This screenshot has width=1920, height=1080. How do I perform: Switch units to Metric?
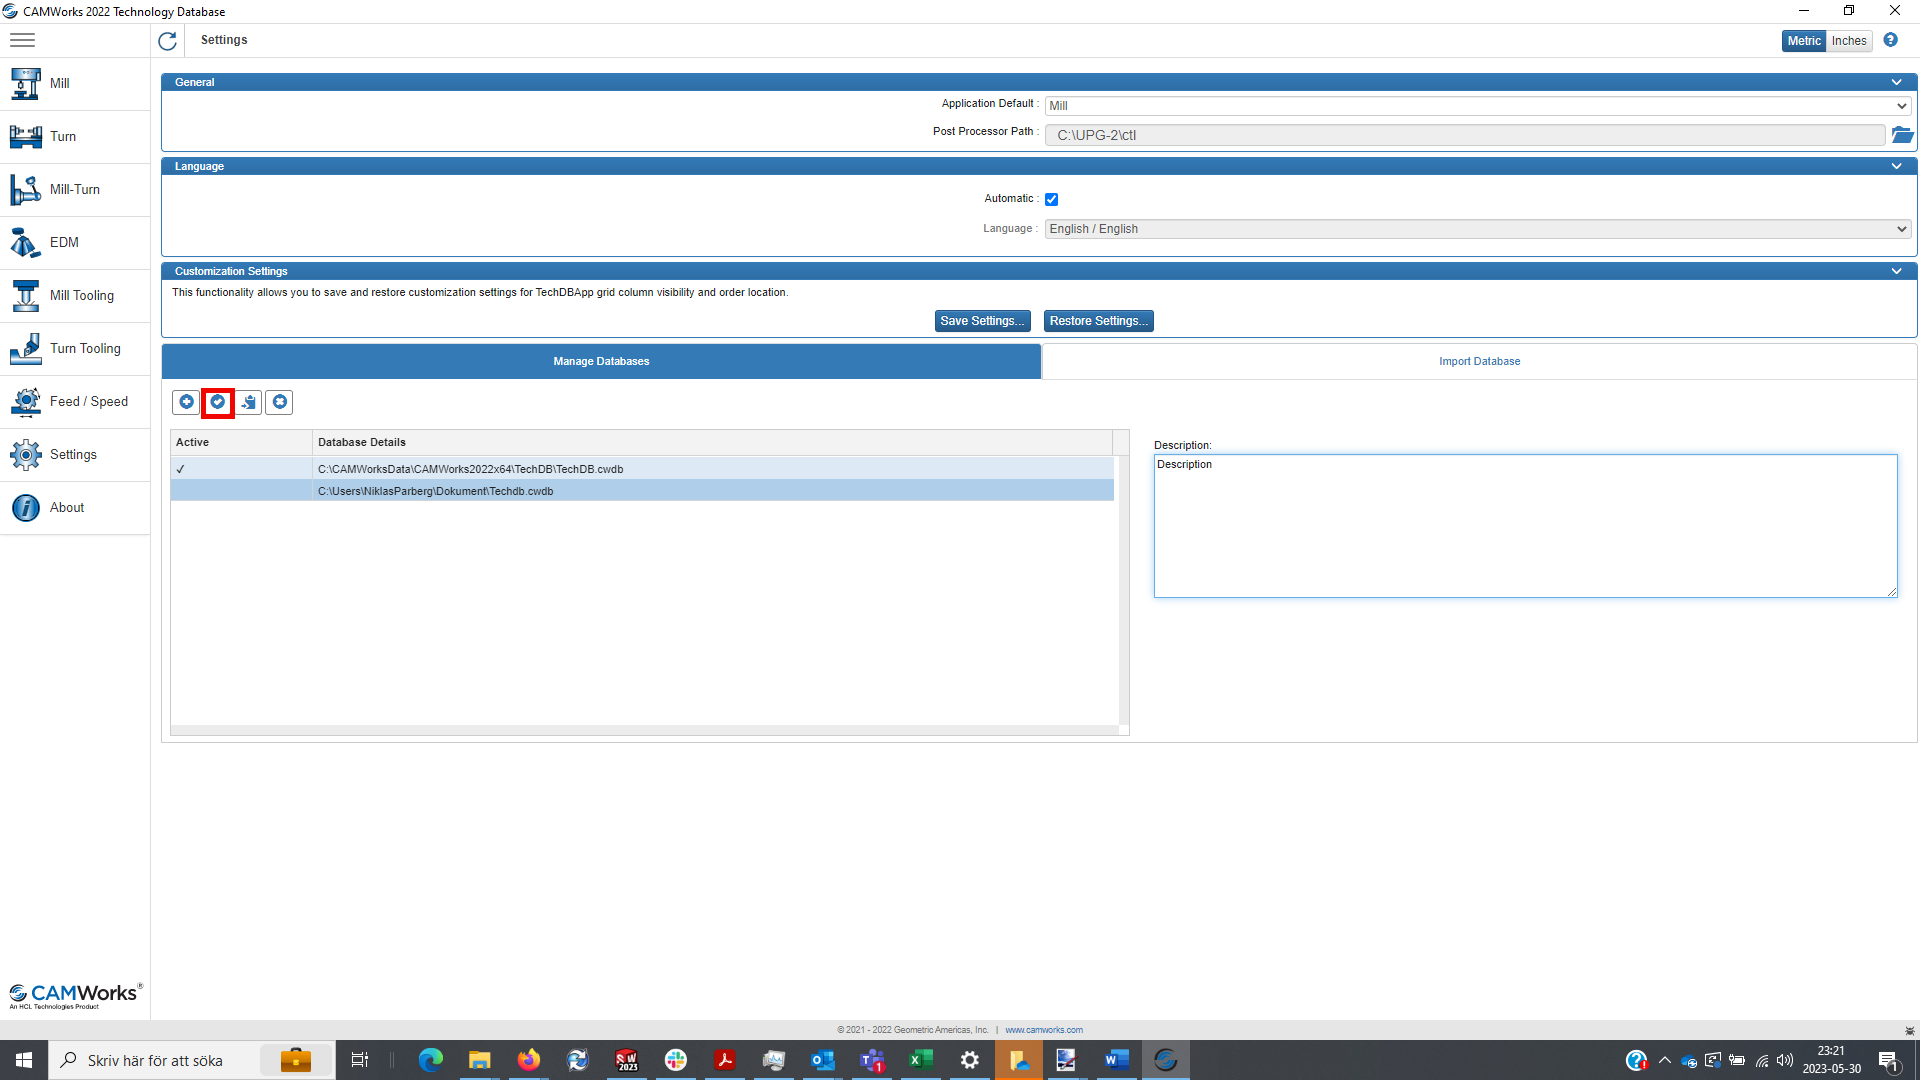[1804, 41]
